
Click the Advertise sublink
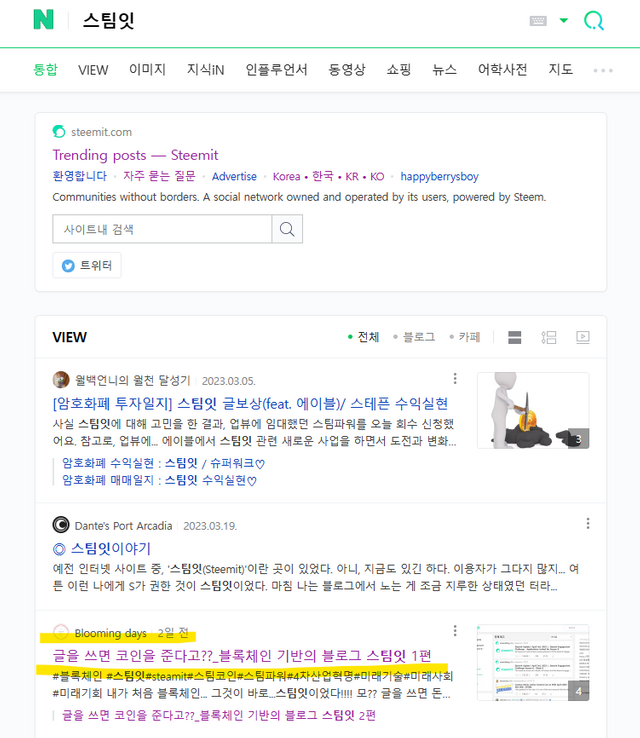pyautogui.click(x=234, y=176)
